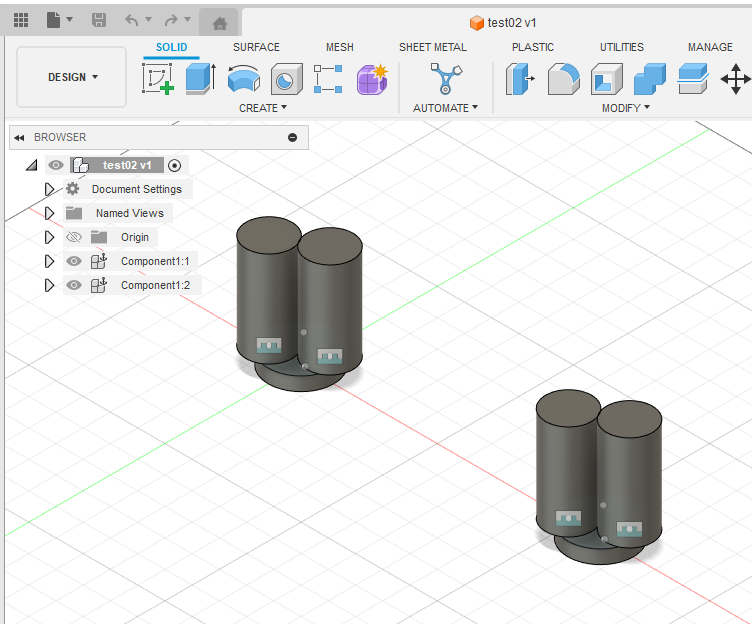The height and width of the screenshot is (624, 752).
Task: Open the Create Form tool
Action: 372,79
